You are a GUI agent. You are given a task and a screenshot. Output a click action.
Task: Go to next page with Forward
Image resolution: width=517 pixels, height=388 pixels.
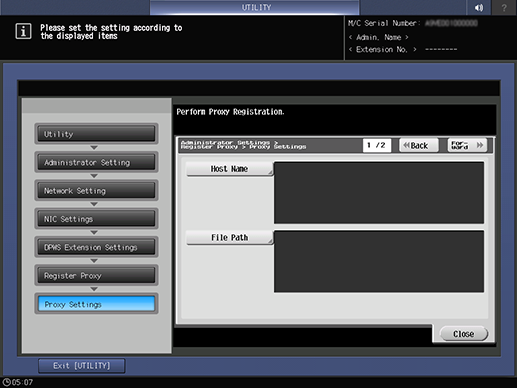[x=467, y=145]
